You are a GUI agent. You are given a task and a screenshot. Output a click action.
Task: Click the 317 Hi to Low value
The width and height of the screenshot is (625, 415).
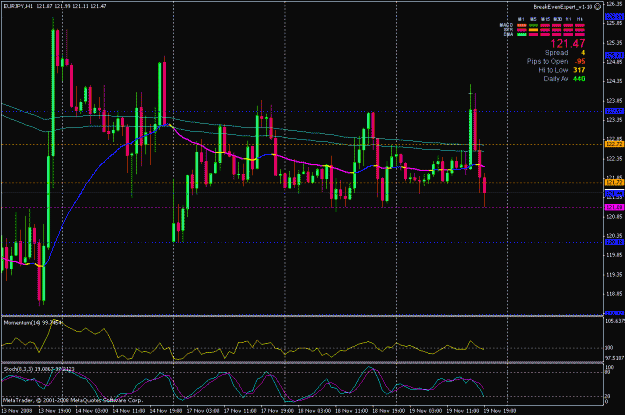pos(579,70)
